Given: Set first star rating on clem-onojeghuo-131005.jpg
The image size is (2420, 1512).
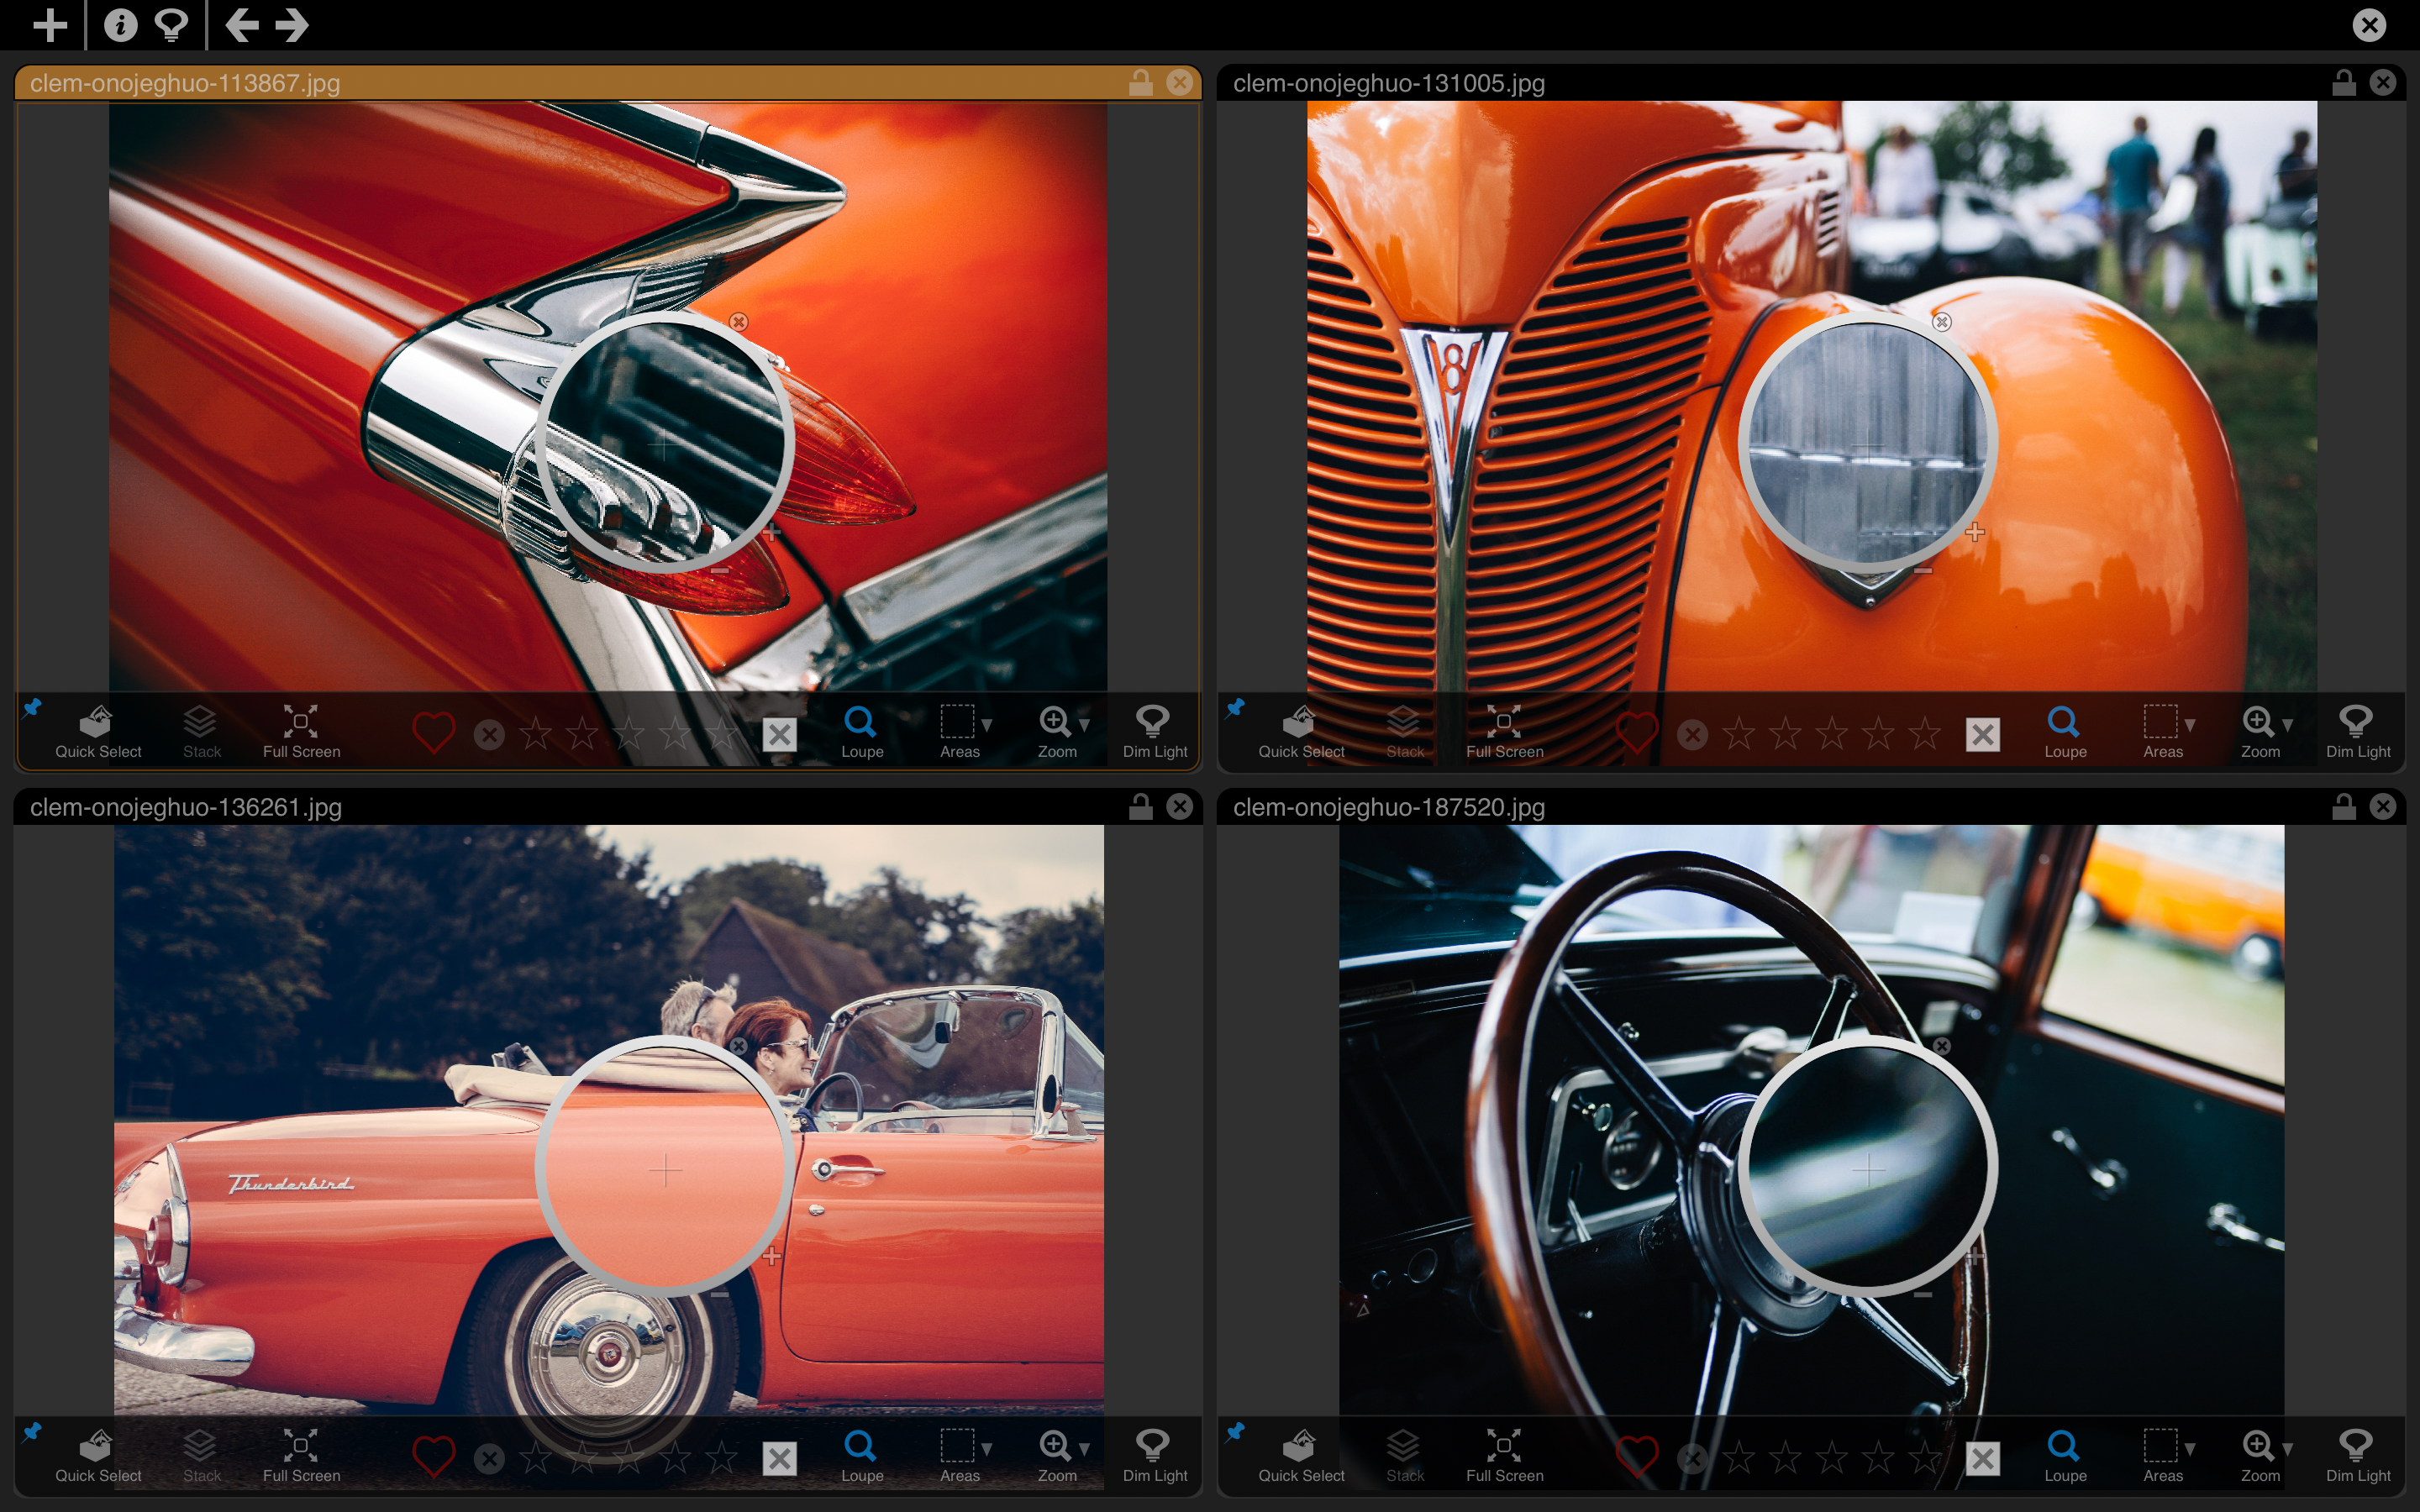Looking at the screenshot, I should tap(1739, 735).
